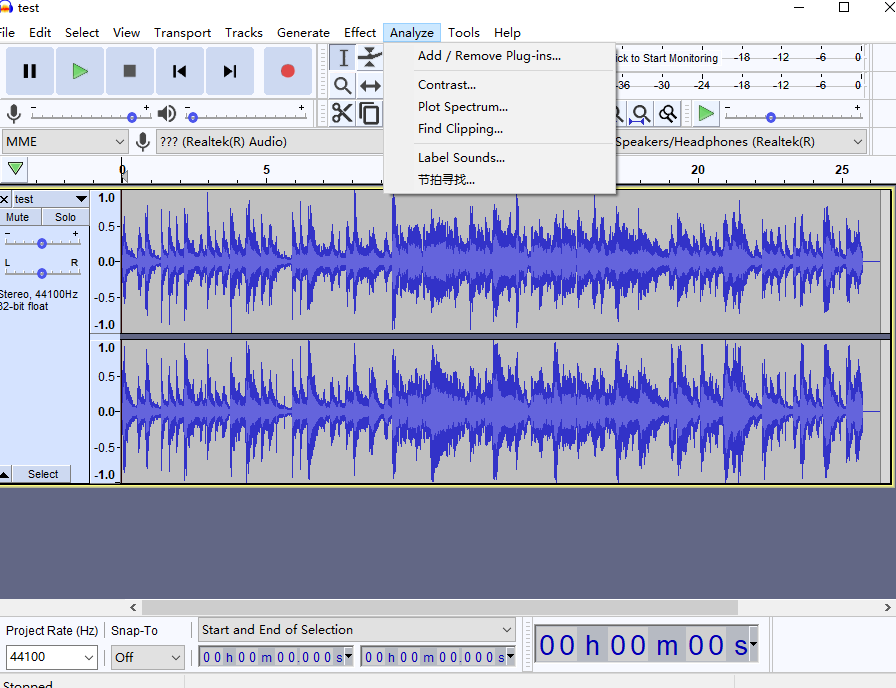Click the timeline ruler at 20 seconds
The image size is (896, 688).
click(698, 170)
